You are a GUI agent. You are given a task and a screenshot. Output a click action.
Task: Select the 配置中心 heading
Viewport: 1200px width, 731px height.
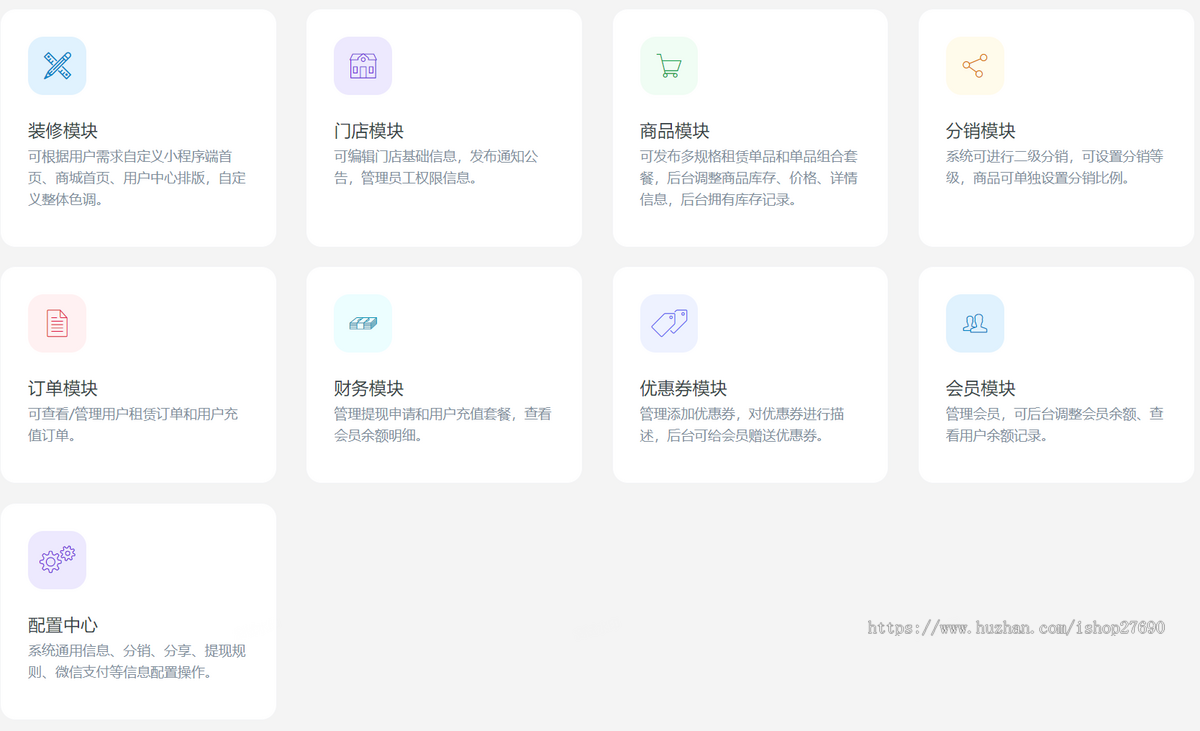pos(63,625)
